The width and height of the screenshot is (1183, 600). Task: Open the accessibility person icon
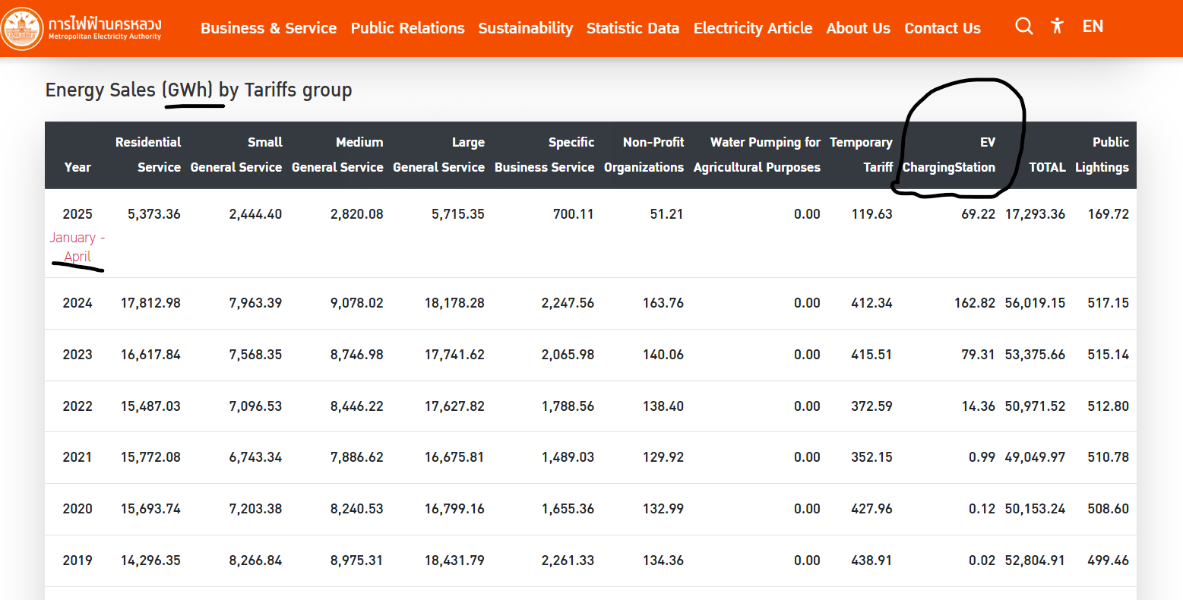1057,26
